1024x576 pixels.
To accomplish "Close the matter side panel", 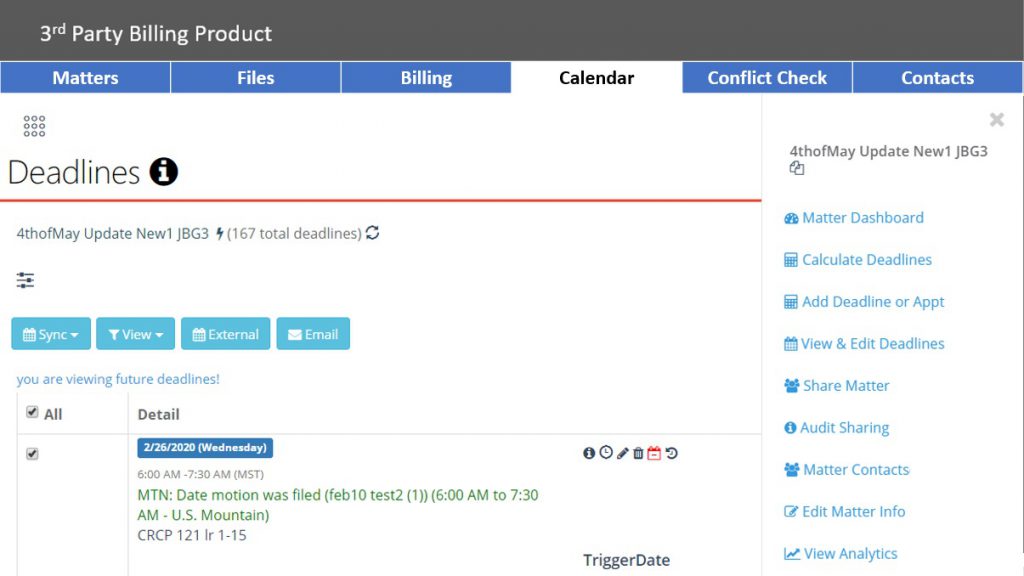I will (997, 120).
